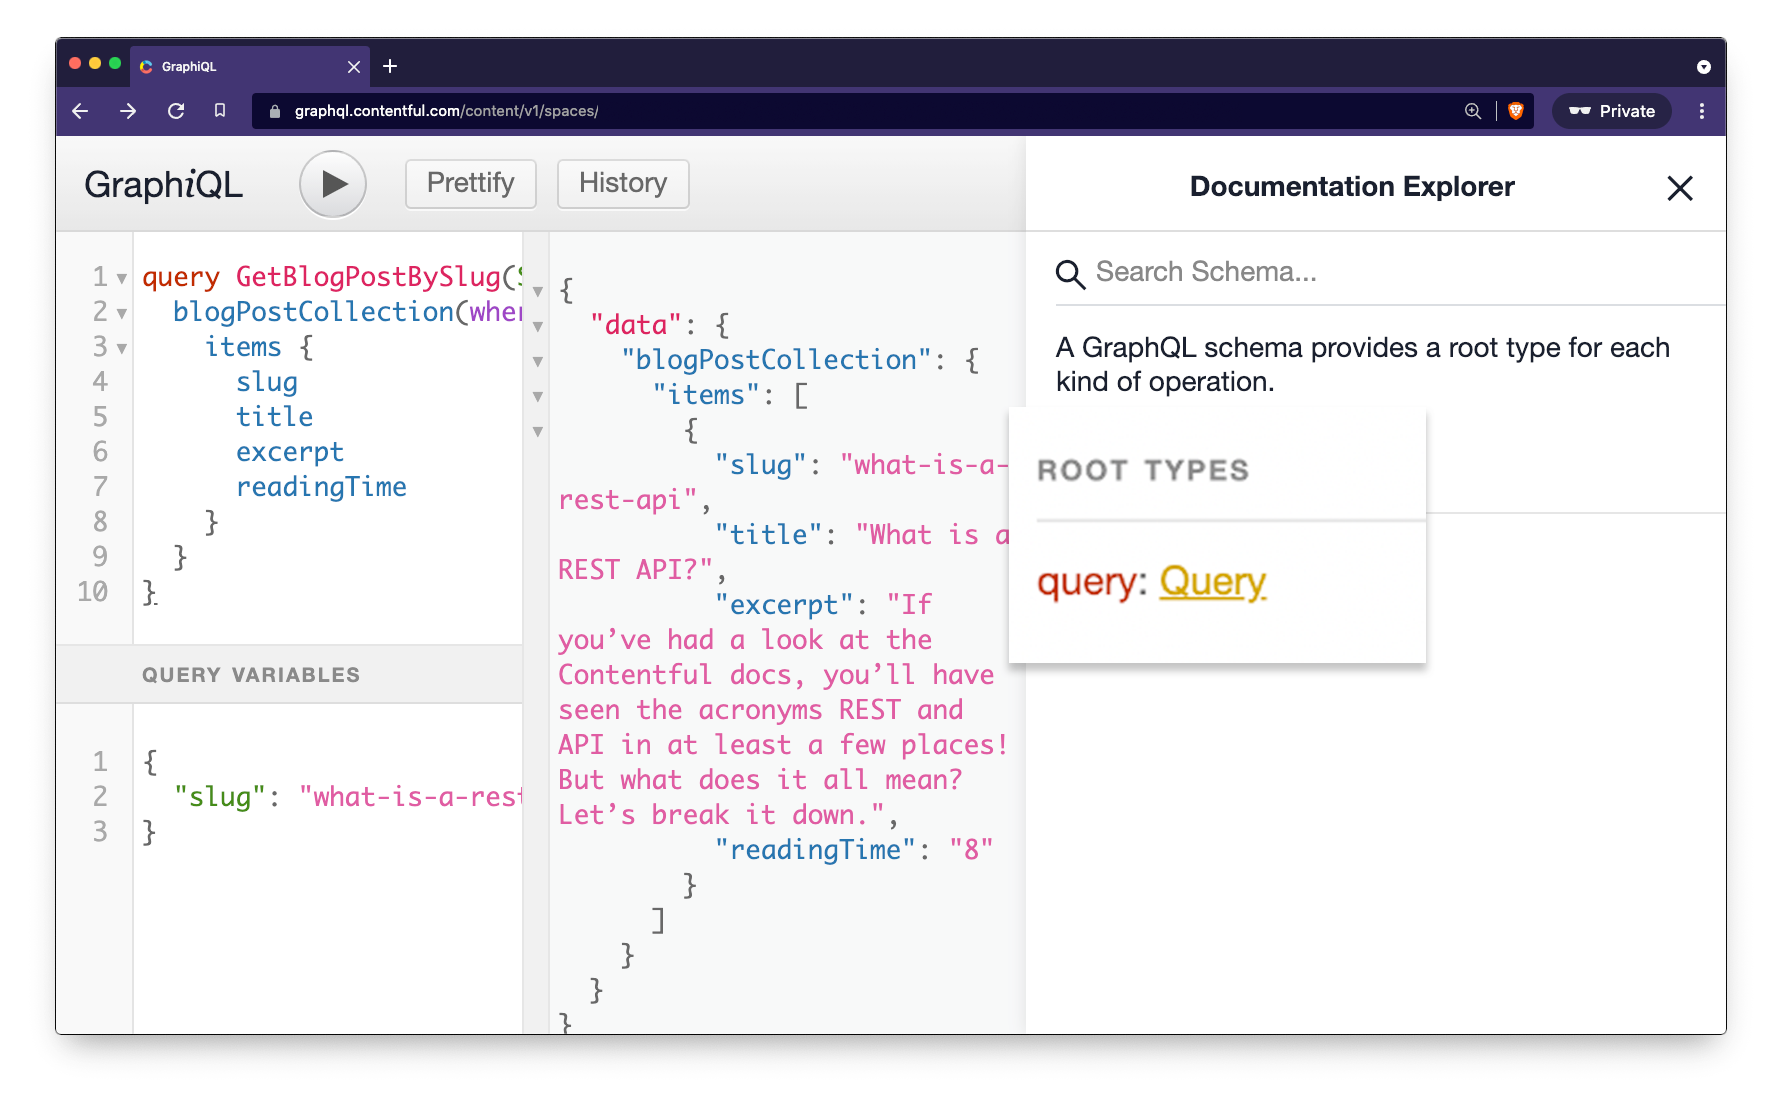Collapse the JSON result using its fold arrow

tap(538, 291)
